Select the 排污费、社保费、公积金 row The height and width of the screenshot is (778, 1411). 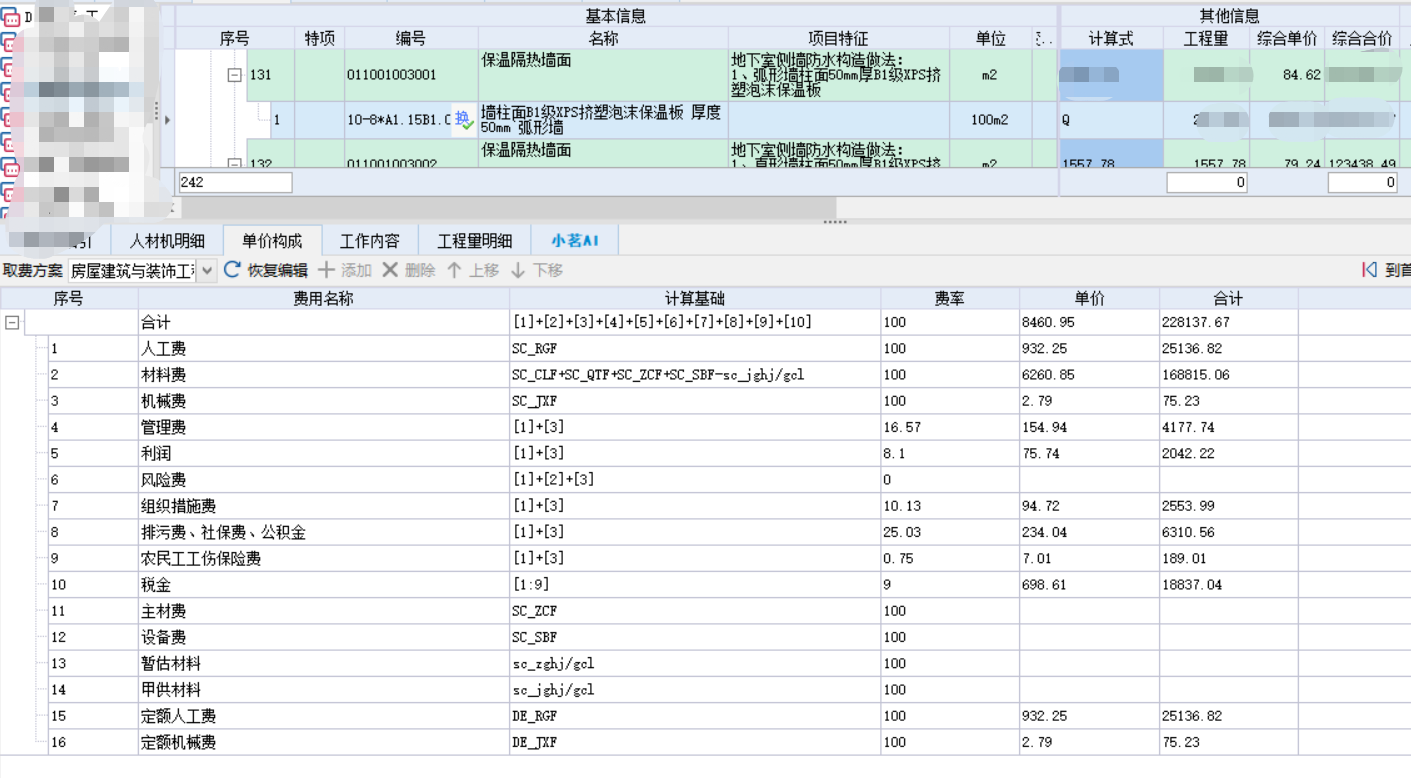tap(705, 532)
